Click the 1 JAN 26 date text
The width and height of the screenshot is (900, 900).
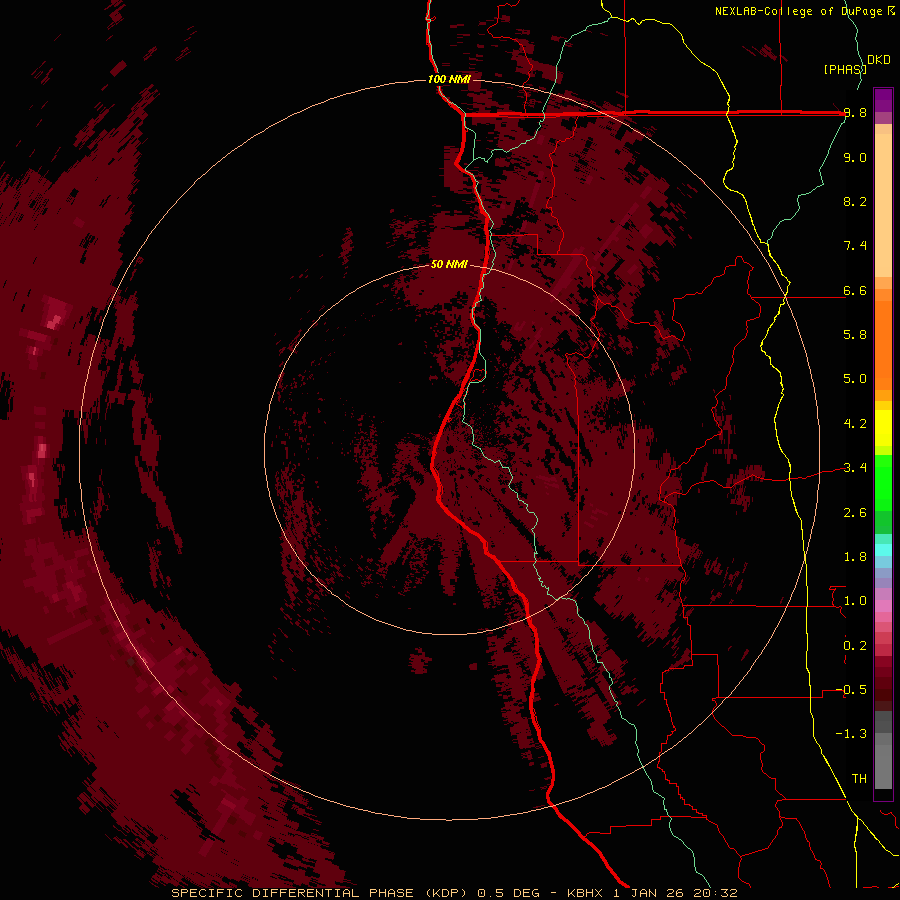(649, 893)
